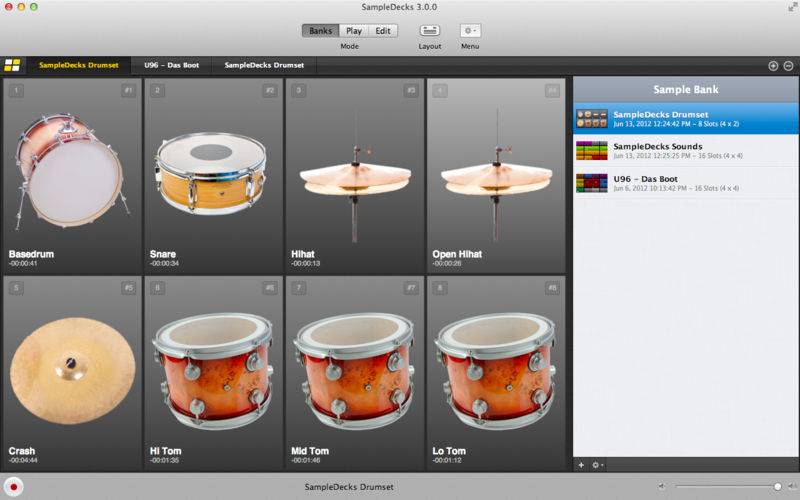Trigger the Open Hihat pad
This screenshot has height=500, width=800.
(x=496, y=176)
